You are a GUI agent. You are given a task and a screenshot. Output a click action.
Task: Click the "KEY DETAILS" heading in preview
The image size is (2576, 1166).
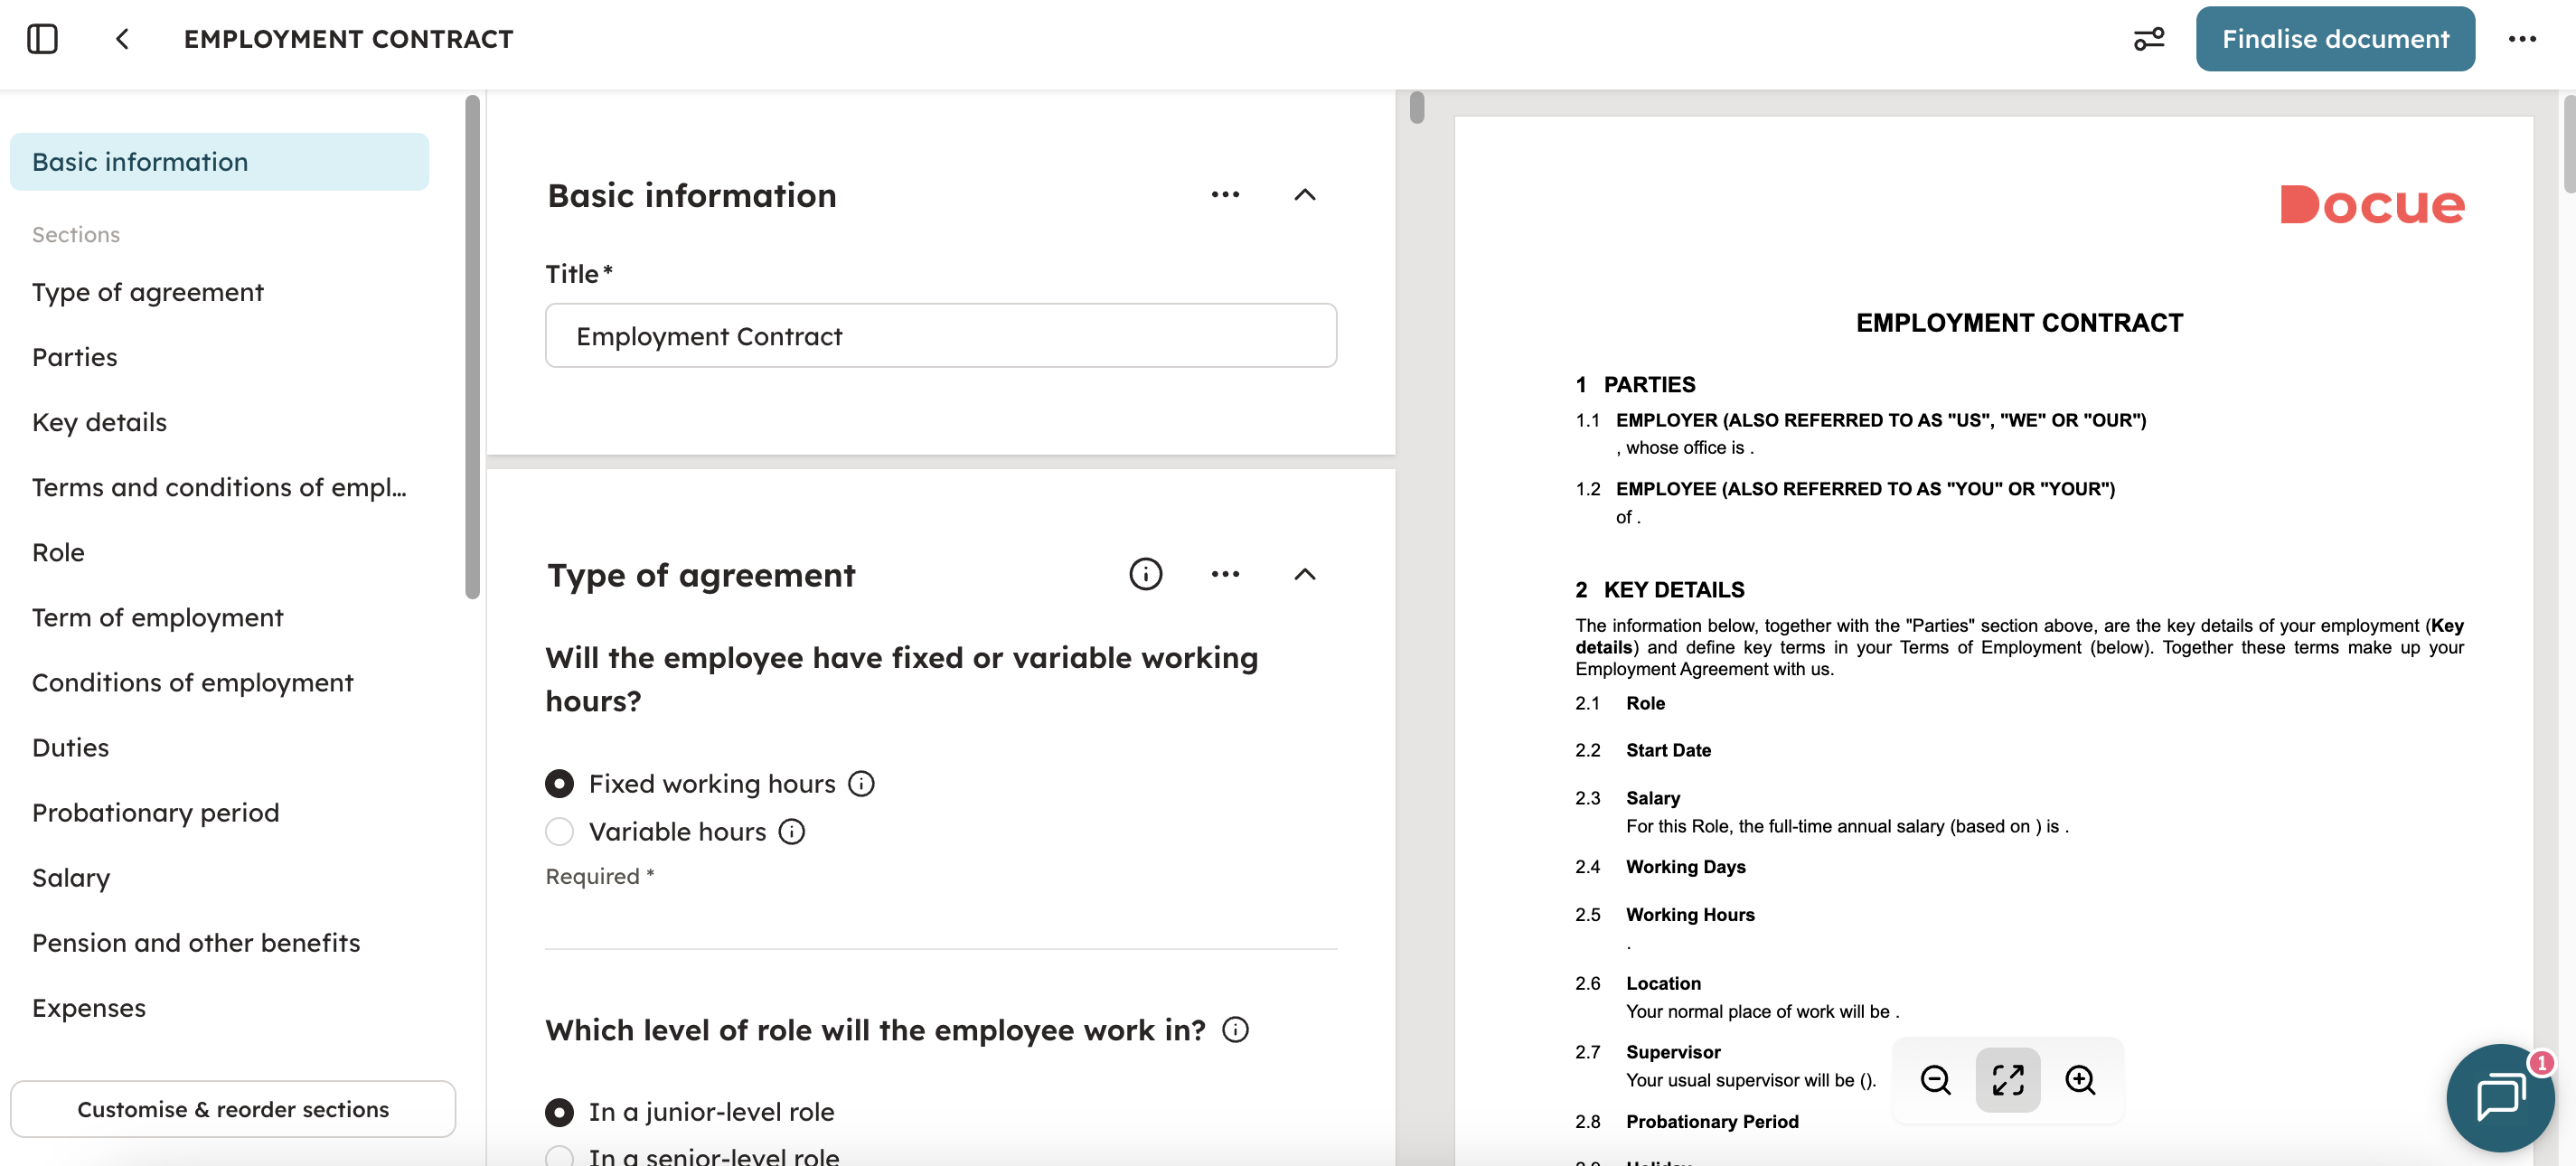coord(1674,590)
